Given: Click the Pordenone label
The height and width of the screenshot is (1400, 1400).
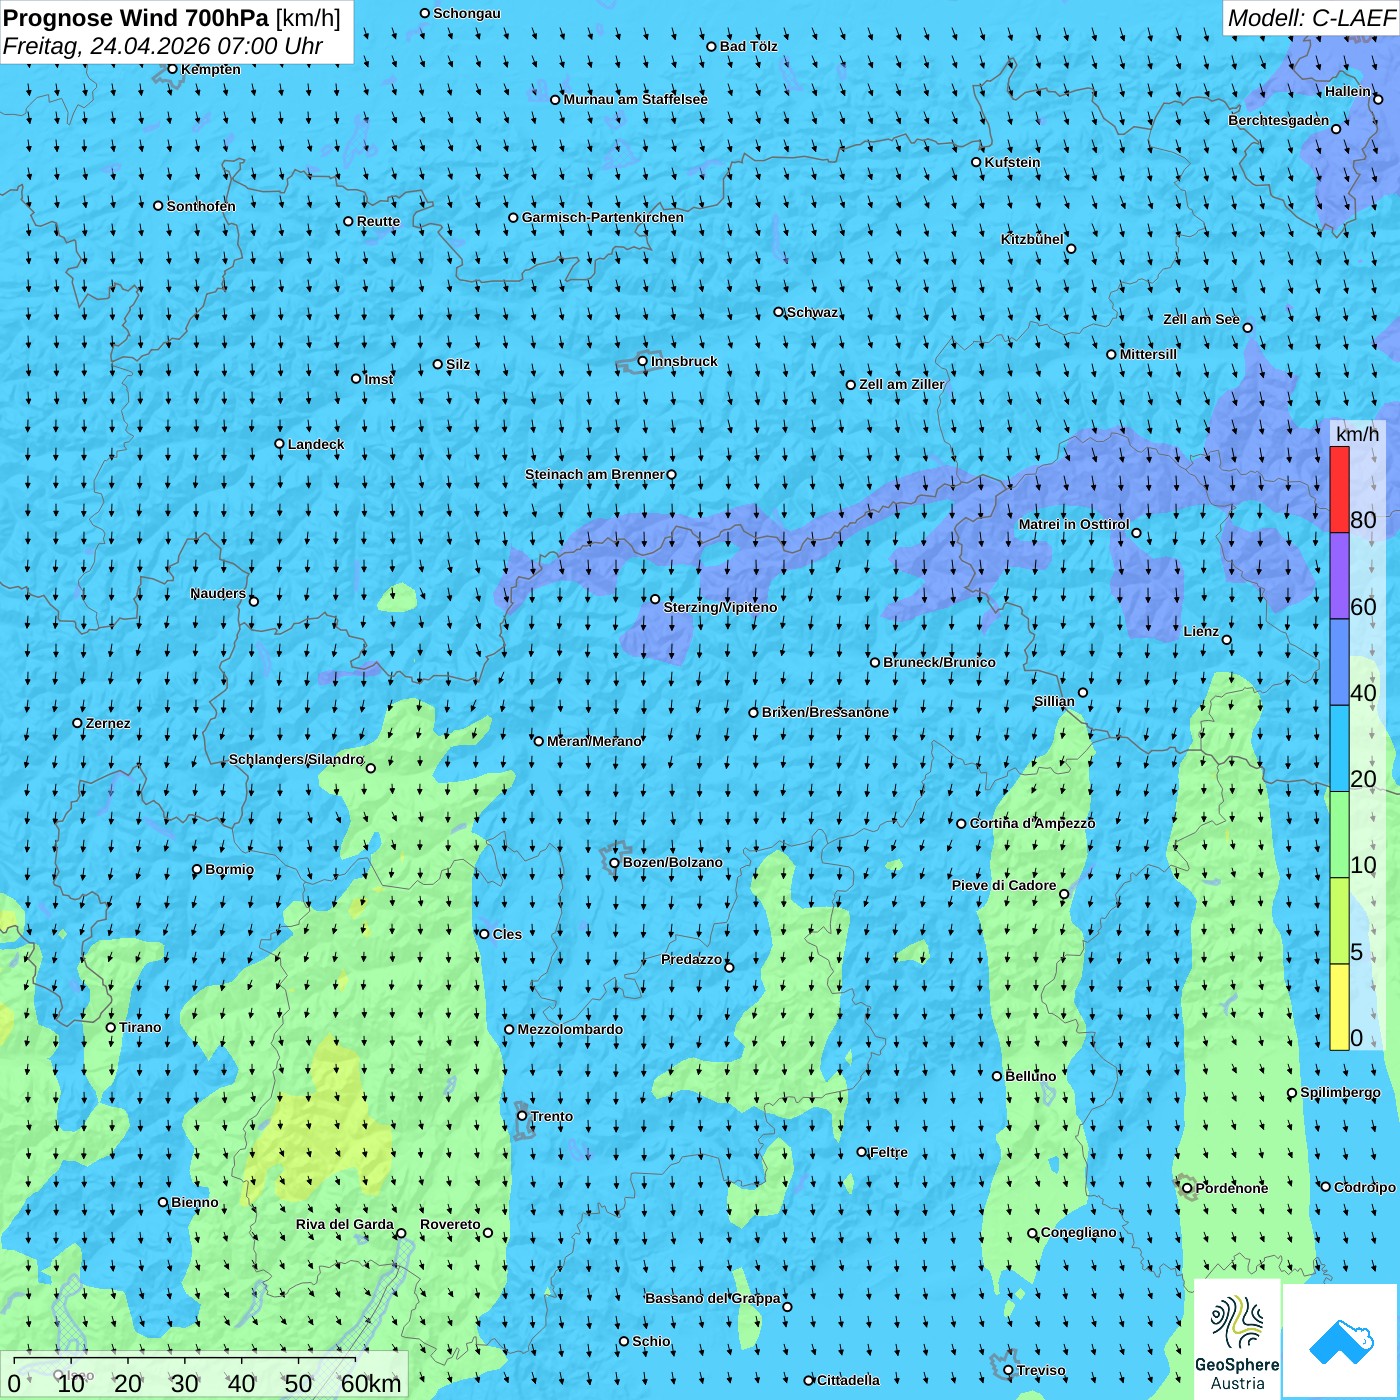Looking at the screenshot, I should tap(1232, 1188).
